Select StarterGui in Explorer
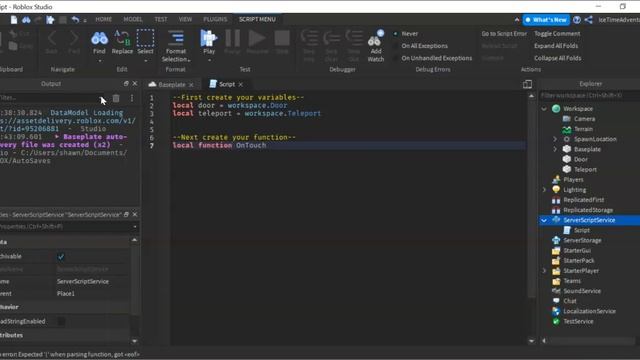This screenshot has height=360, width=640. coord(577,250)
